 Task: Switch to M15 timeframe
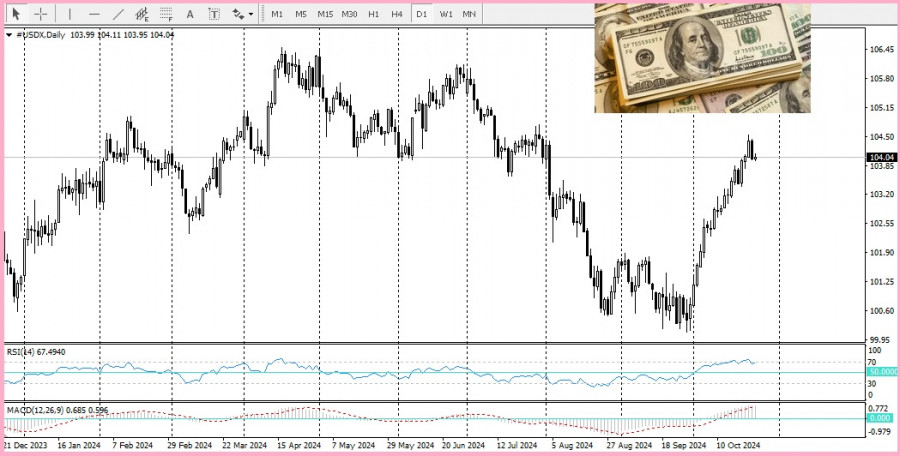pos(325,14)
